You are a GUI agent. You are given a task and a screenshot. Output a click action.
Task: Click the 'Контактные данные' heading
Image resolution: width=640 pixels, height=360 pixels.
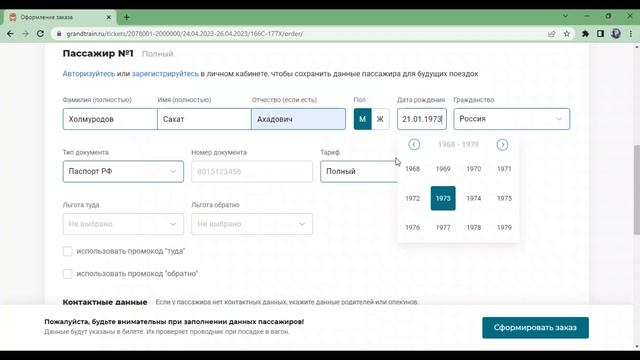click(105, 302)
